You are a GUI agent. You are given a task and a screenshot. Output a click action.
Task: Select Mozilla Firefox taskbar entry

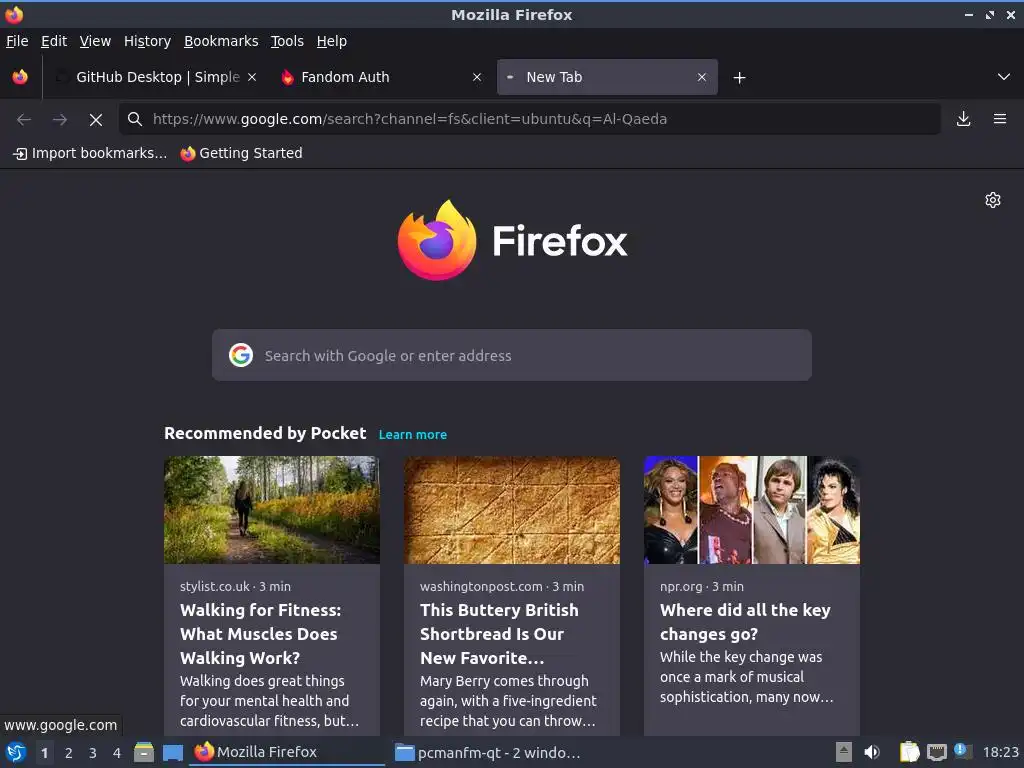(287, 752)
